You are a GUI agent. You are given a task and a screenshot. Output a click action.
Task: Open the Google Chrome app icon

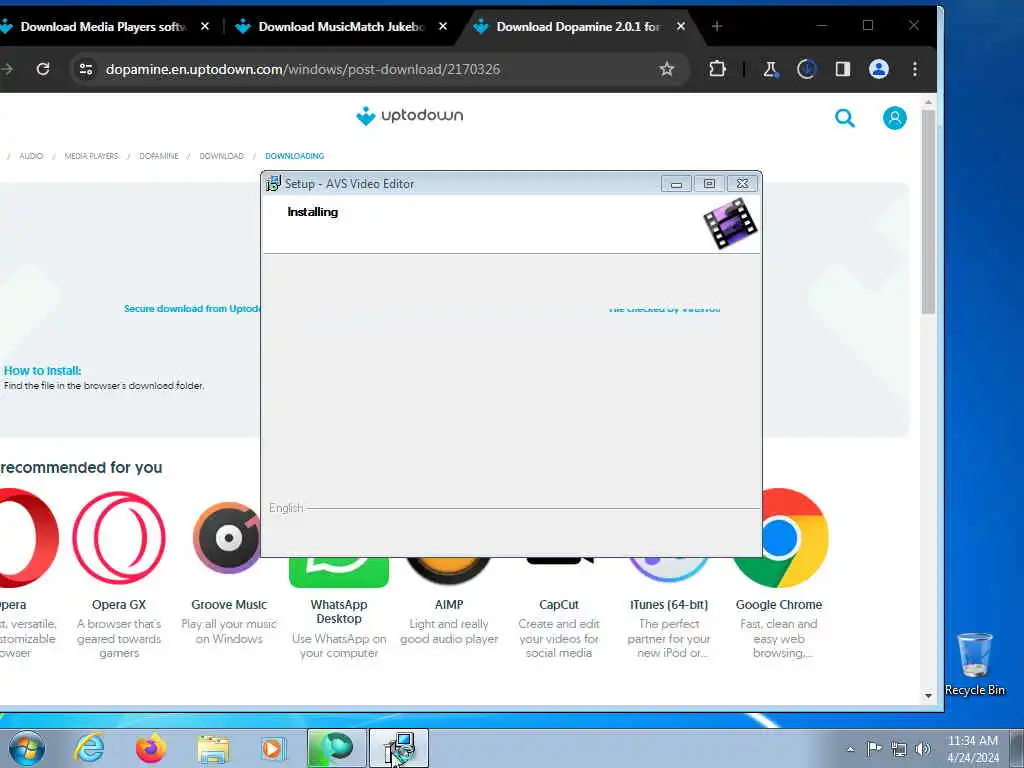click(x=781, y=537)
